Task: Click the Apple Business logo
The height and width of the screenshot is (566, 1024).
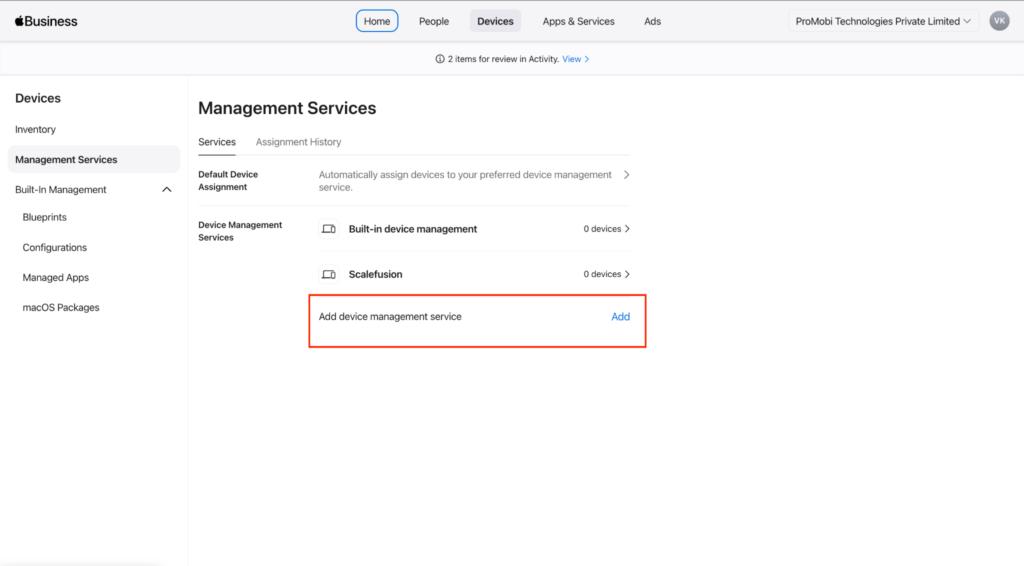Action: click(46, 21)
